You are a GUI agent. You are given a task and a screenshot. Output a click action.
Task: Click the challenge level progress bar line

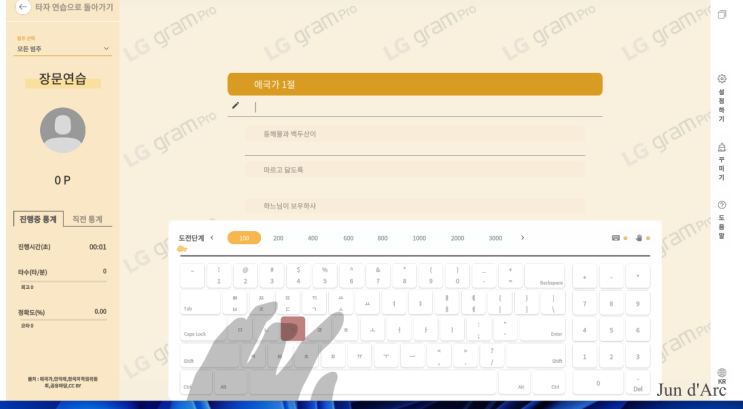(415, 255)
